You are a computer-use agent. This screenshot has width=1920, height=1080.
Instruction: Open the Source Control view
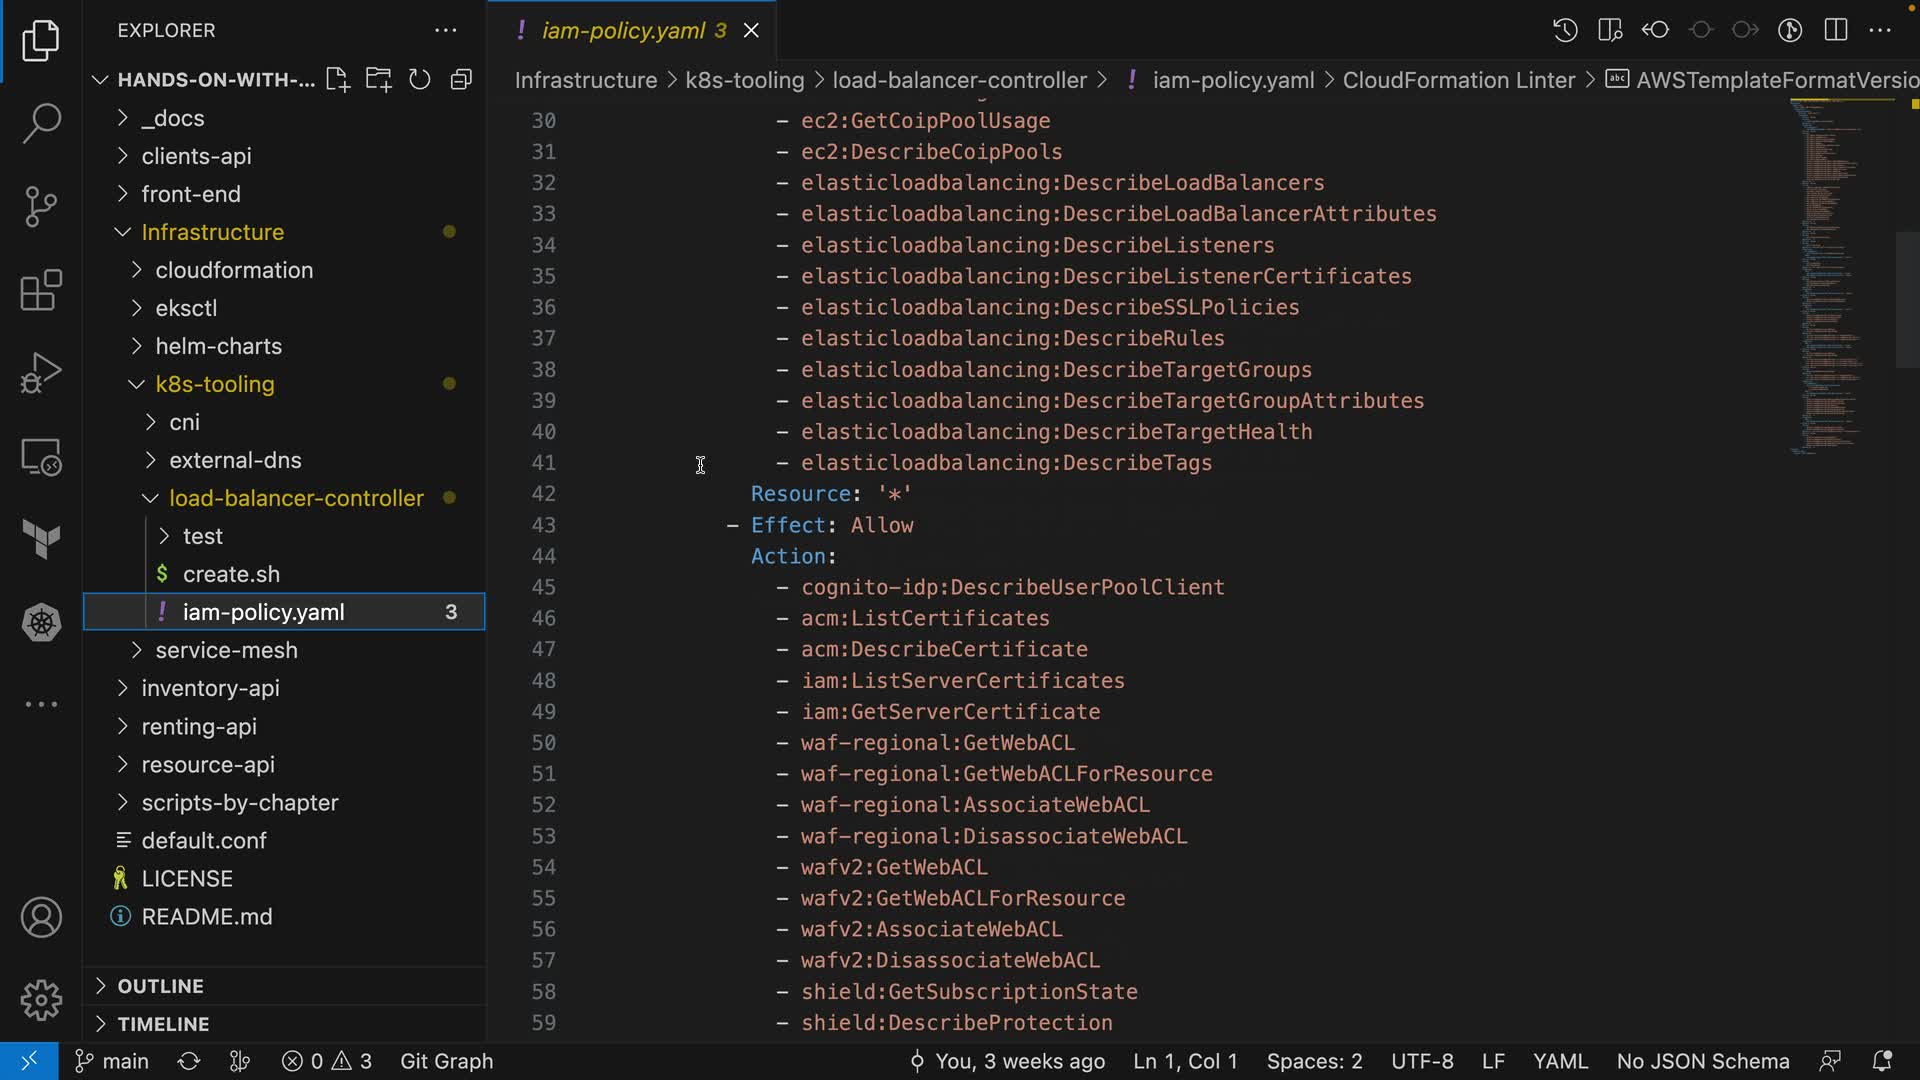coord(41,206)
